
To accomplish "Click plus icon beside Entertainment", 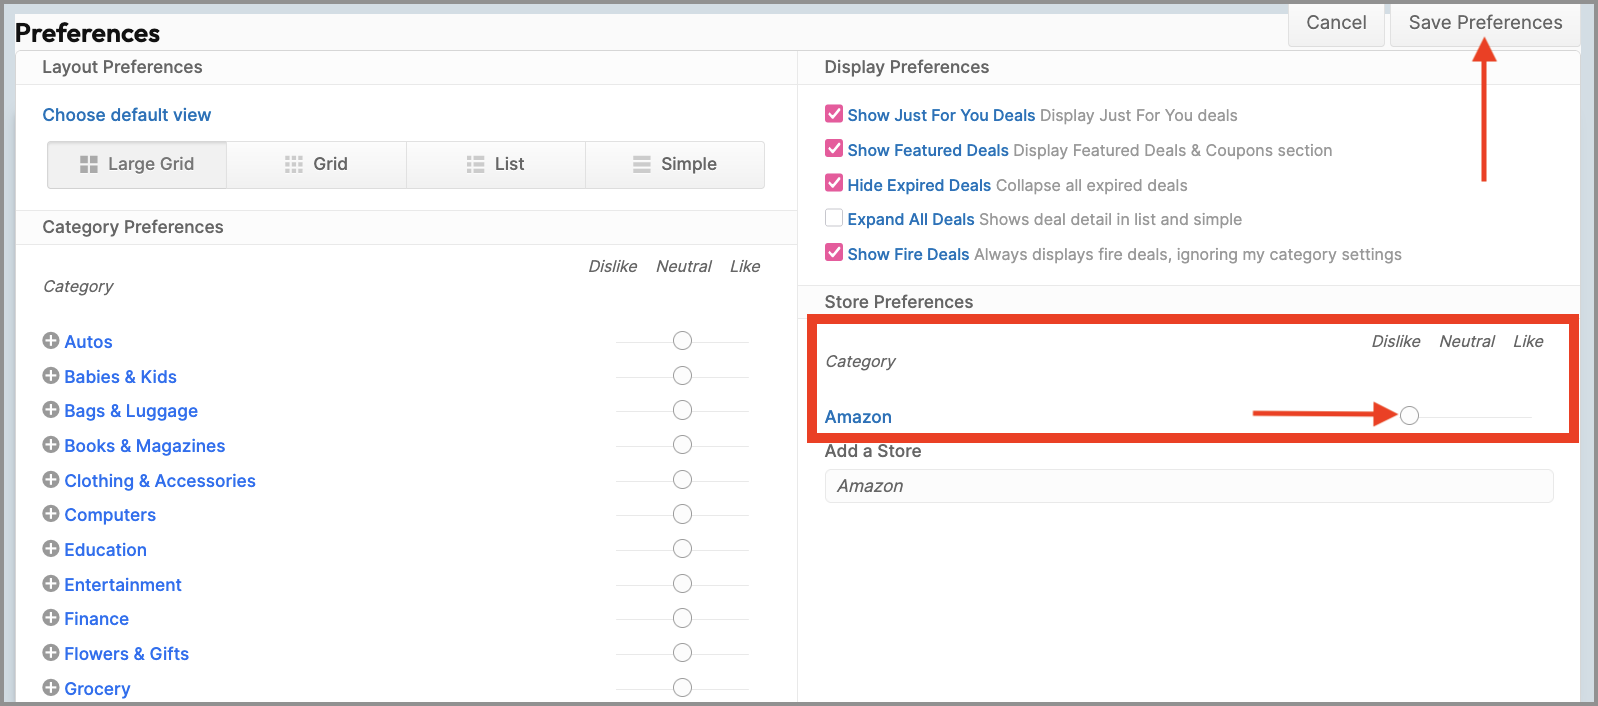I will click(51, 584).
